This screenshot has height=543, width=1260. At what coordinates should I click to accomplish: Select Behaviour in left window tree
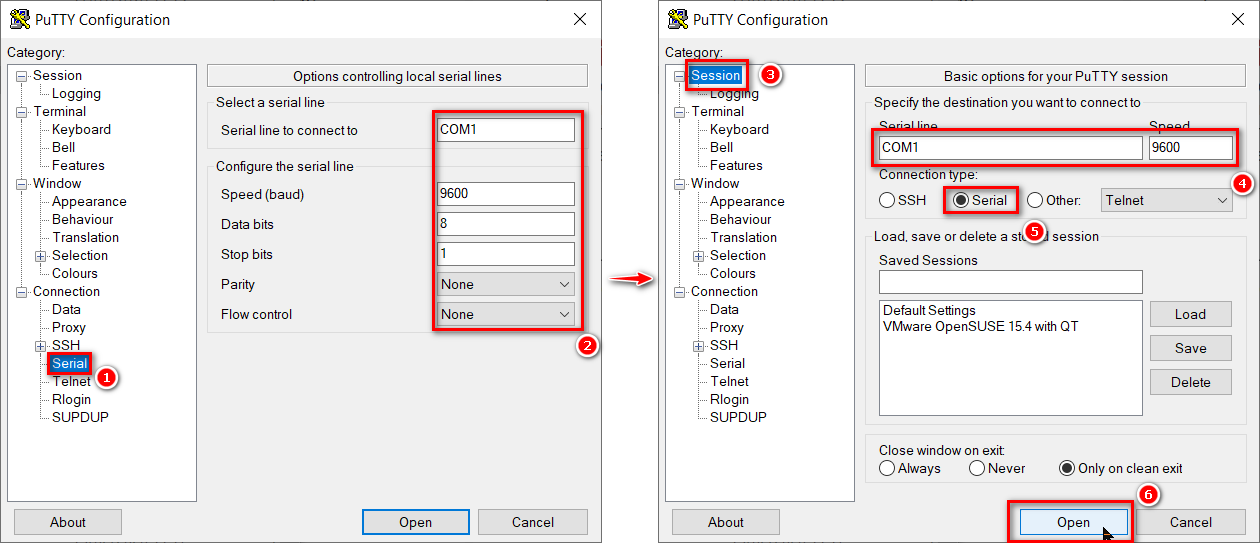[82, 219]
